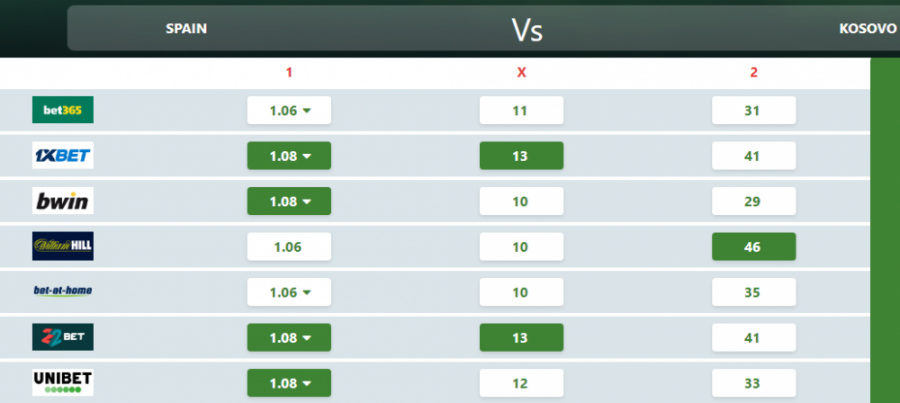Select William Hill away odds 46
Image resolution: width=900 pixels, height=403 pixels.
(754, 247)
